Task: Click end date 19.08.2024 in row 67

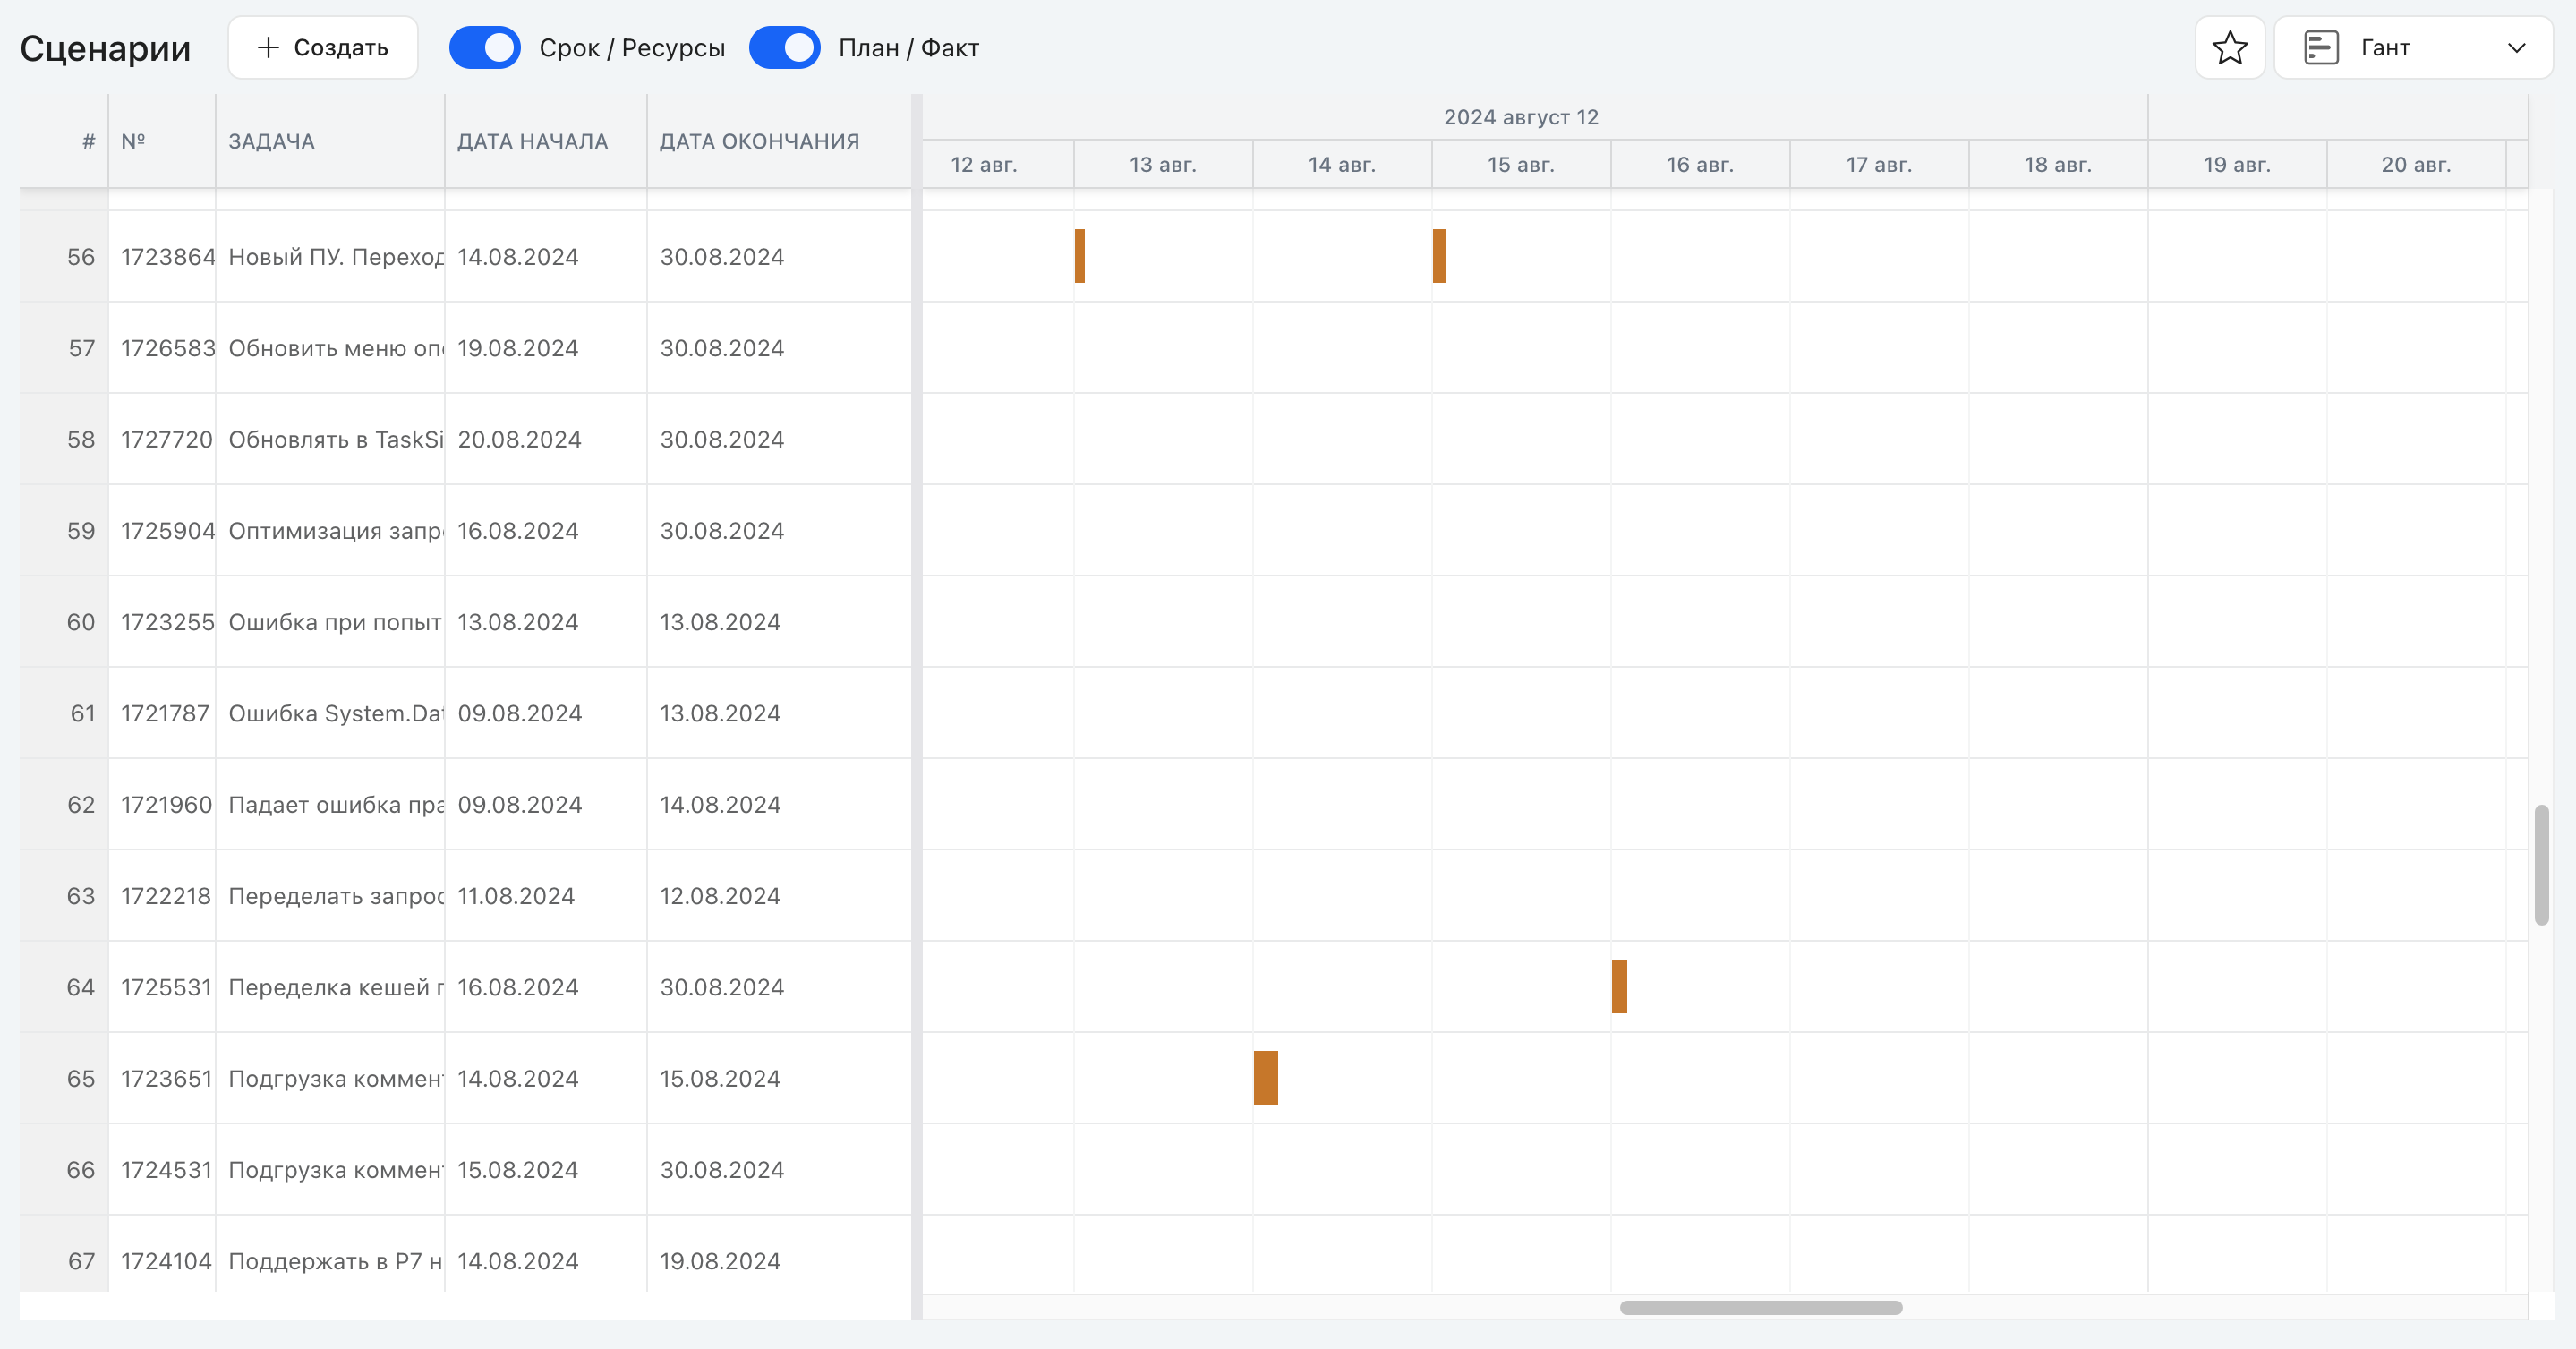Action: click(x=720, y=1261)
